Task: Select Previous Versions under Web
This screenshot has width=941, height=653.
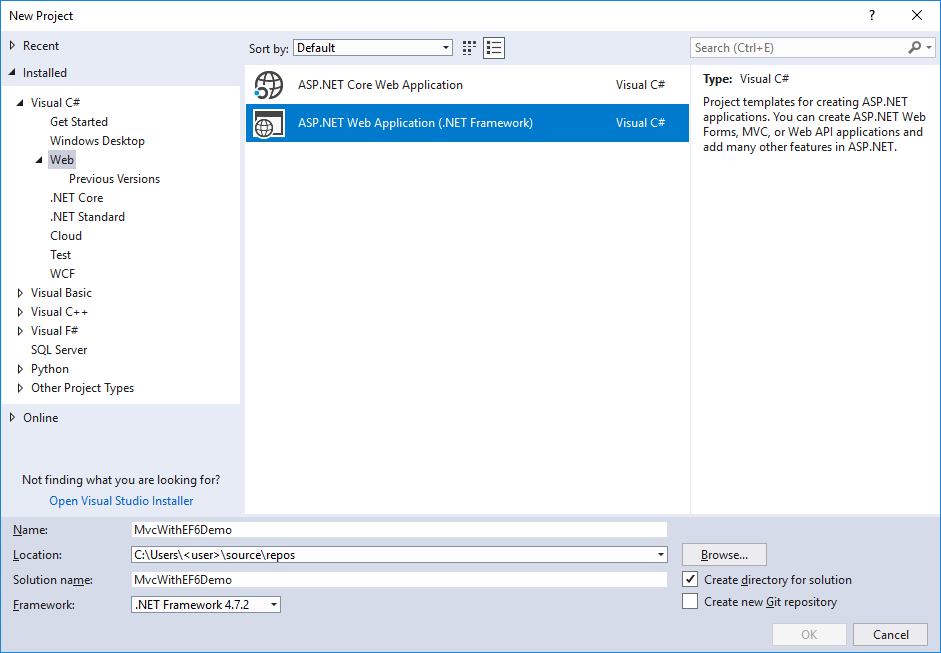Action: click(x=114, y=179)
